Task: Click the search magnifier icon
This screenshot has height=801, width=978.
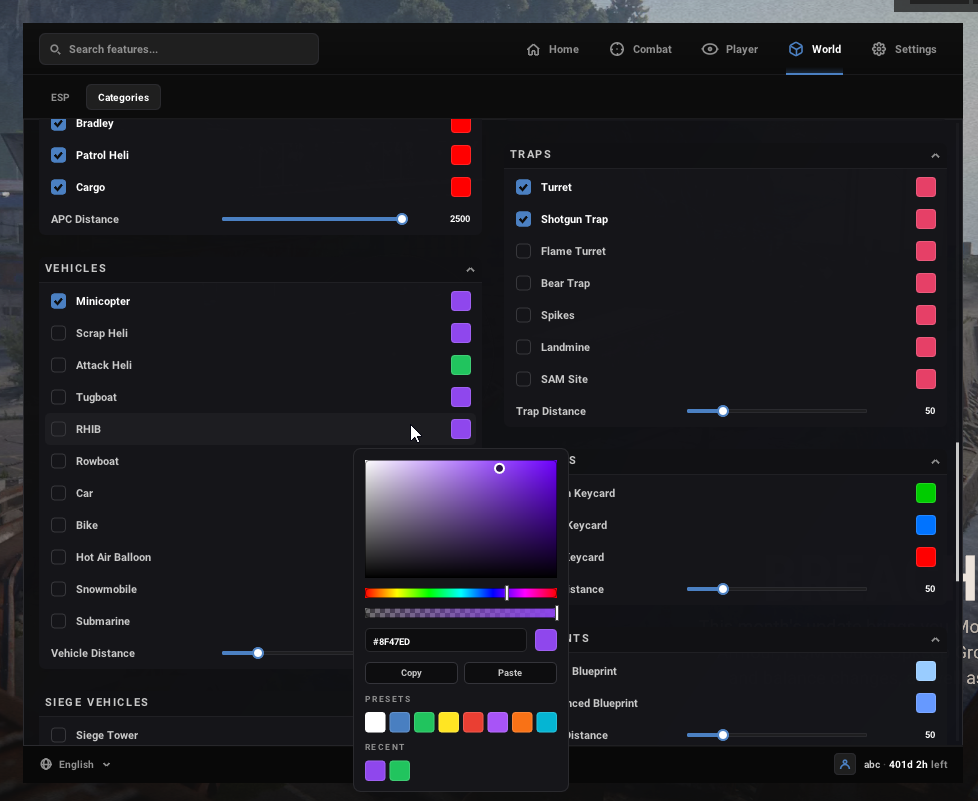Action: click(x=56, y=49)
